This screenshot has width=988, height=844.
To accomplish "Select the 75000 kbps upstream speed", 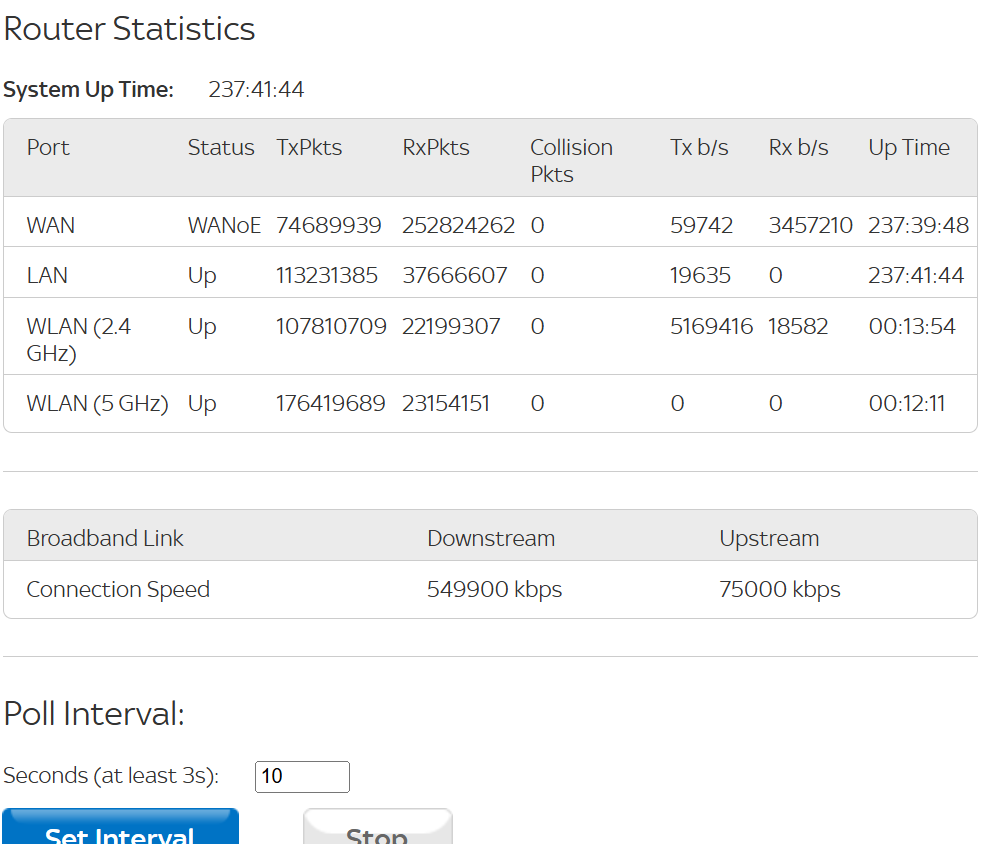I will pos(779,590).
